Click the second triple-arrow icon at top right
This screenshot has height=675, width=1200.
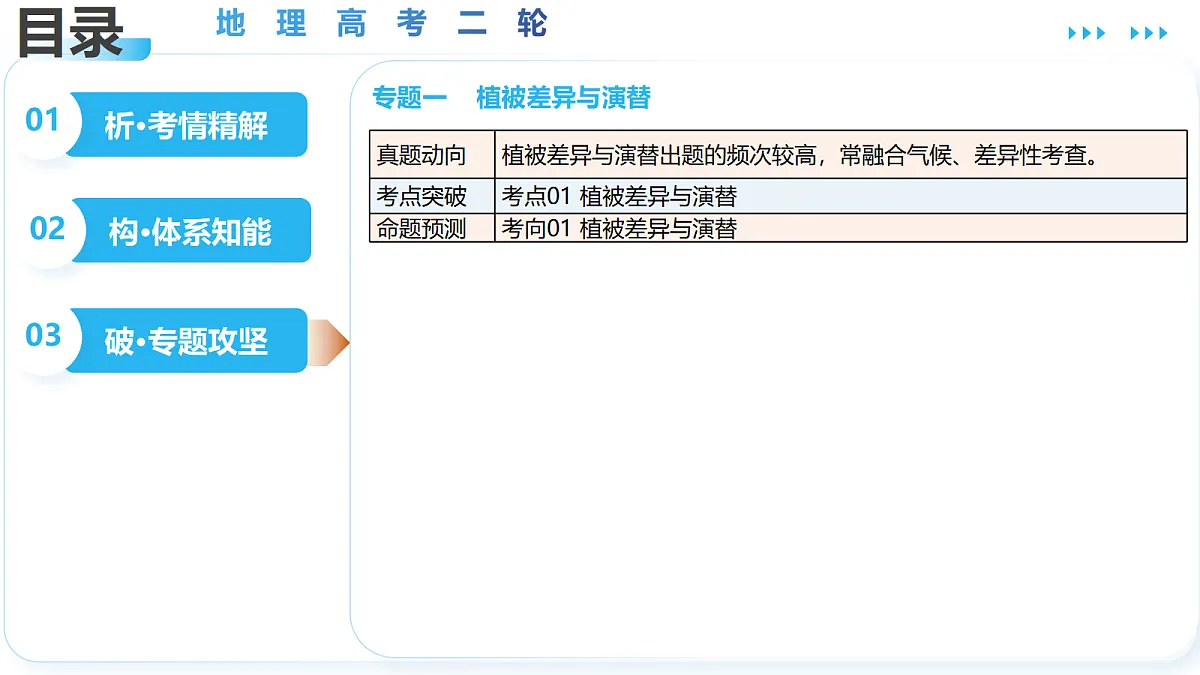click(x=1149, y=33)
